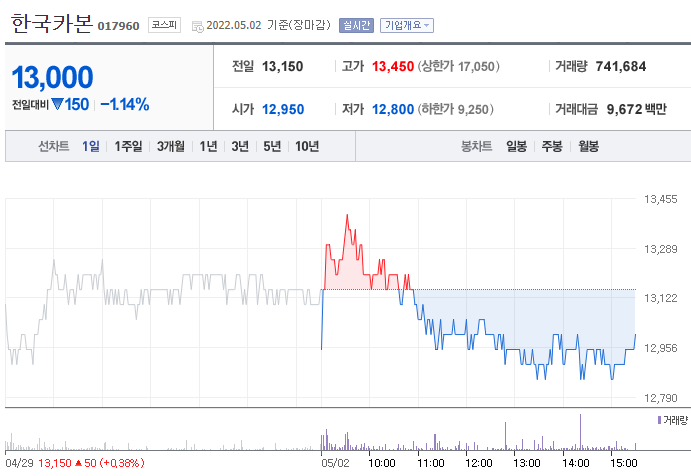Image resolution: width=691 pixels, height=476 pixels.
Task: Click the 12:00 time axis label
Action: (x=479, y=463)
